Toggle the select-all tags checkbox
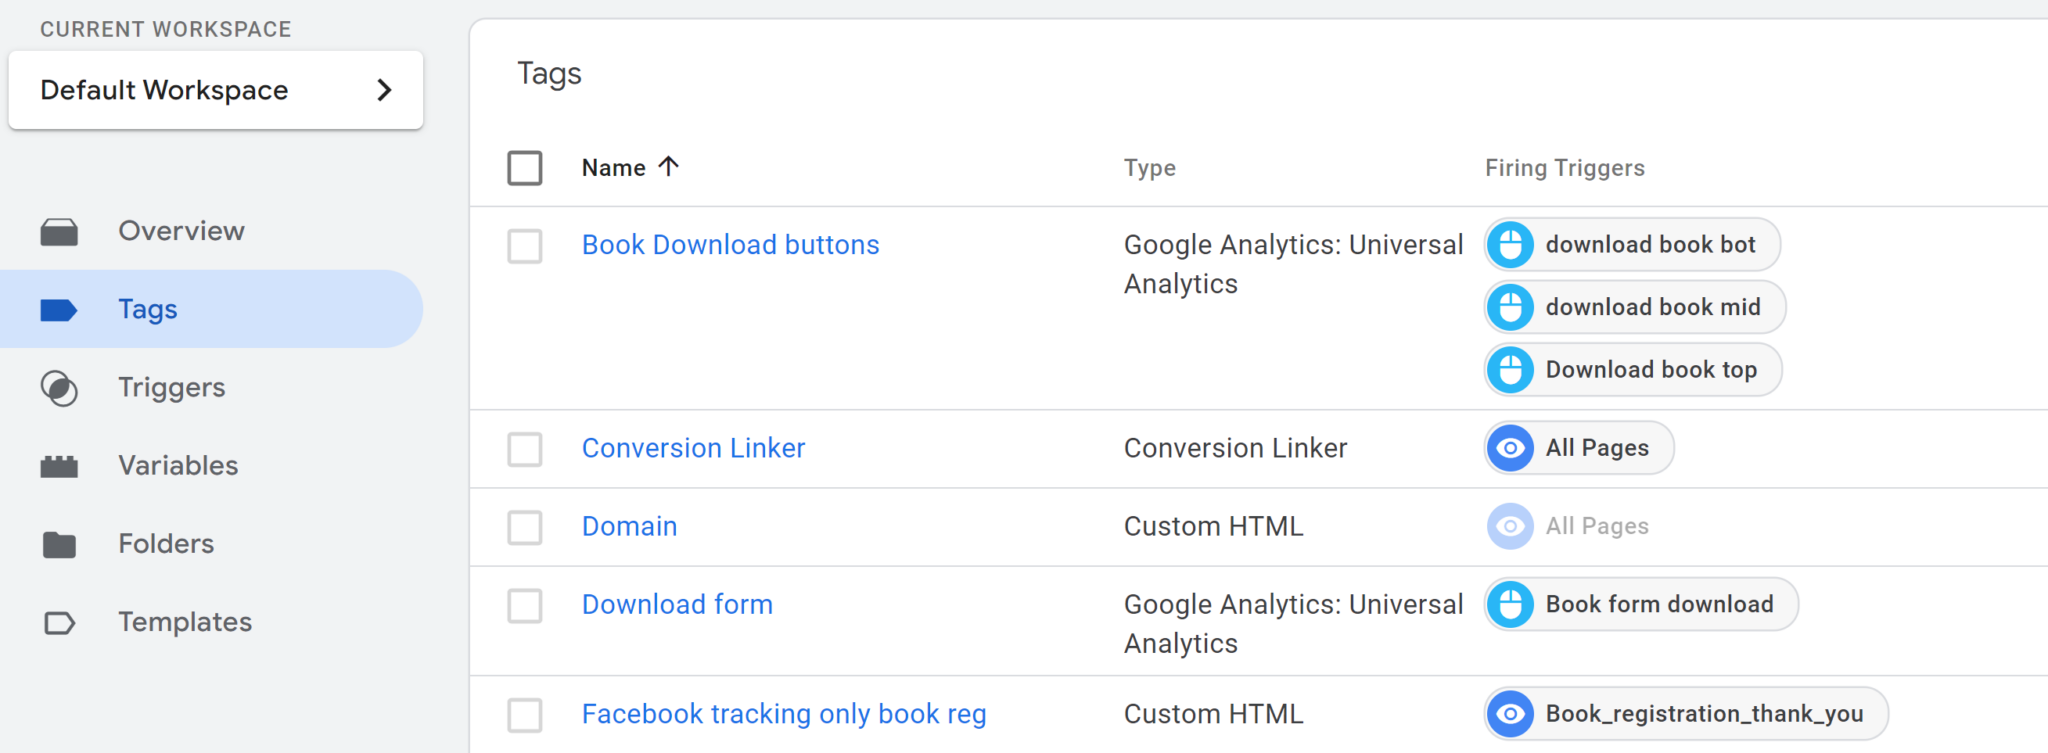 tap(525, 168)
